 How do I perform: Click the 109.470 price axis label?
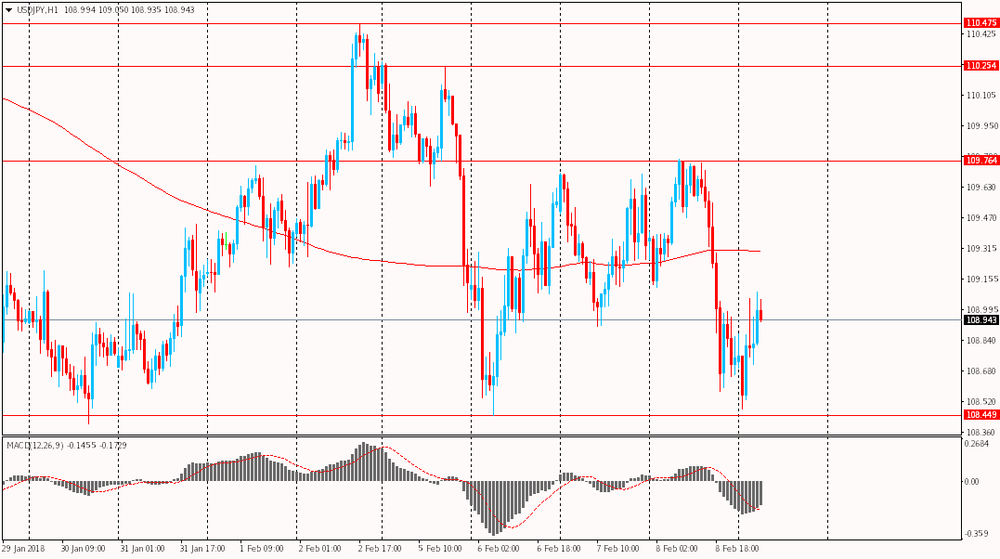[982, 218]
